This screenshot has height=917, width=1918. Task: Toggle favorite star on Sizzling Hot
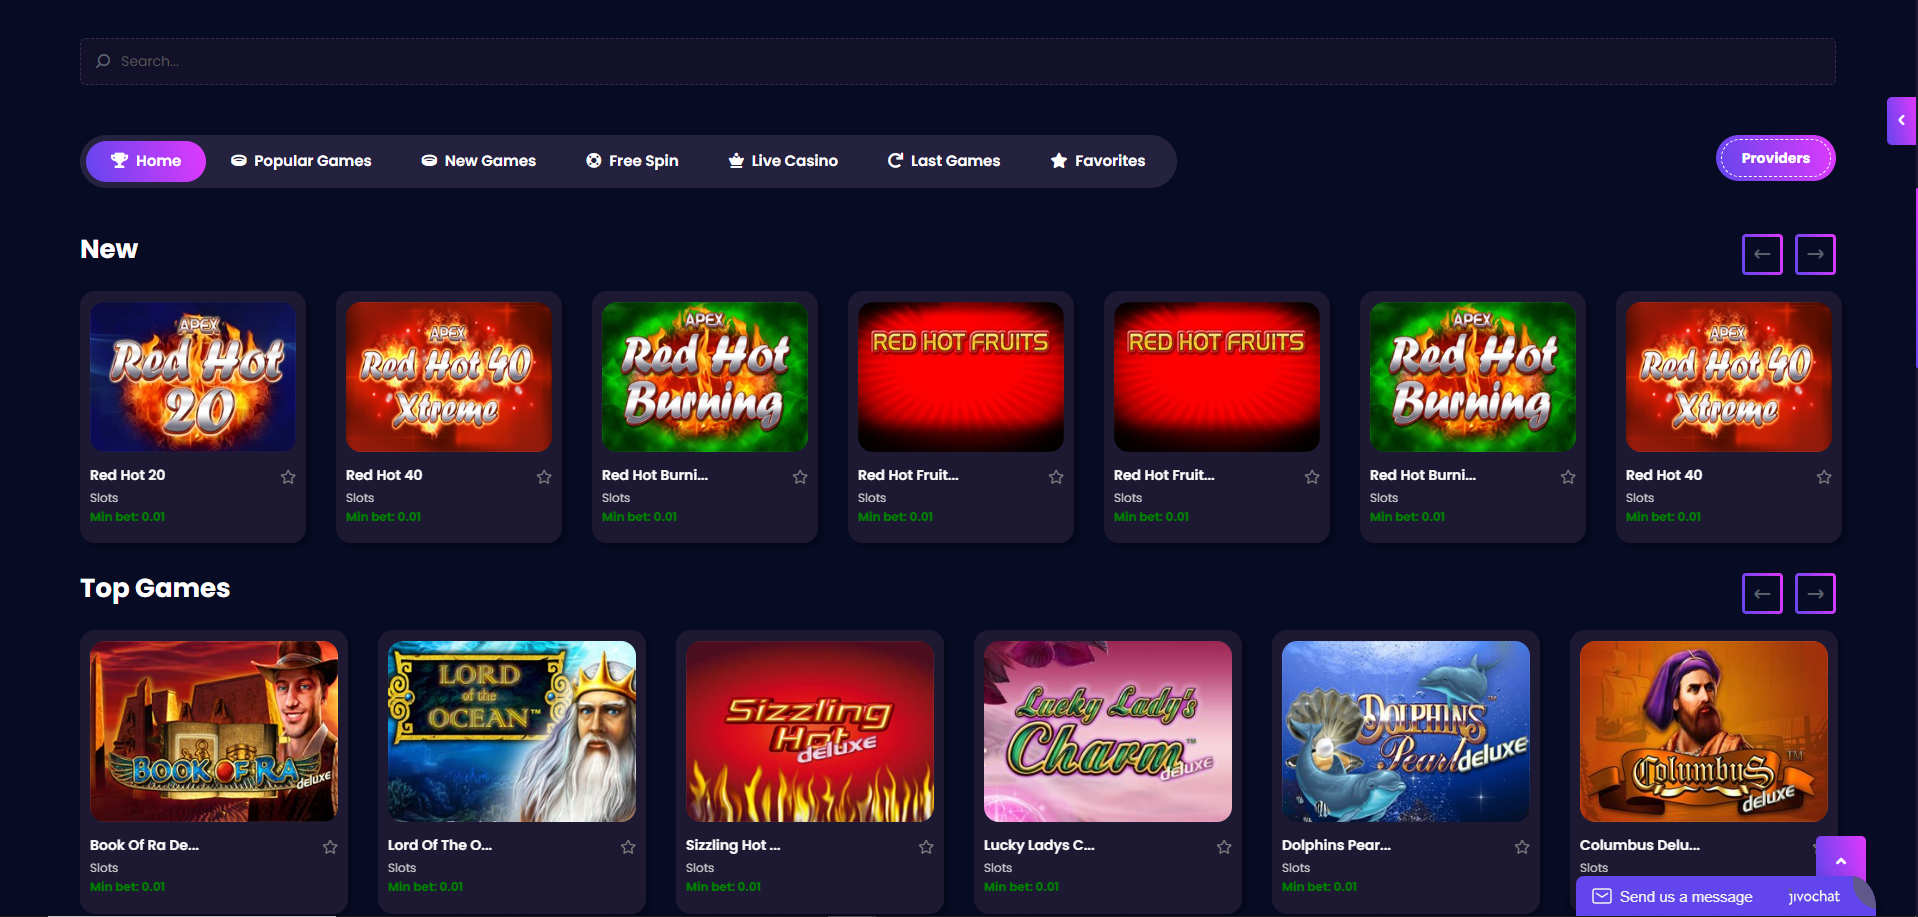pos(926,847)
